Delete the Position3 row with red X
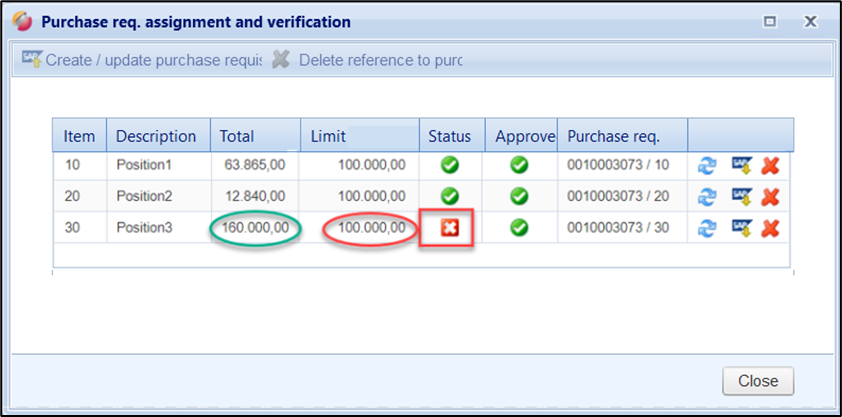 click(770, 228)
